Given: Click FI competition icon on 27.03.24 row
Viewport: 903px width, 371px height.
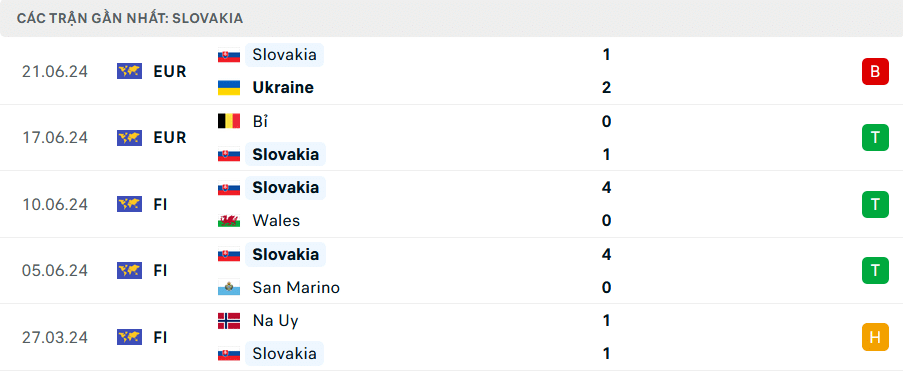Looking at the screenshot, I should click(x=129, y=337).
